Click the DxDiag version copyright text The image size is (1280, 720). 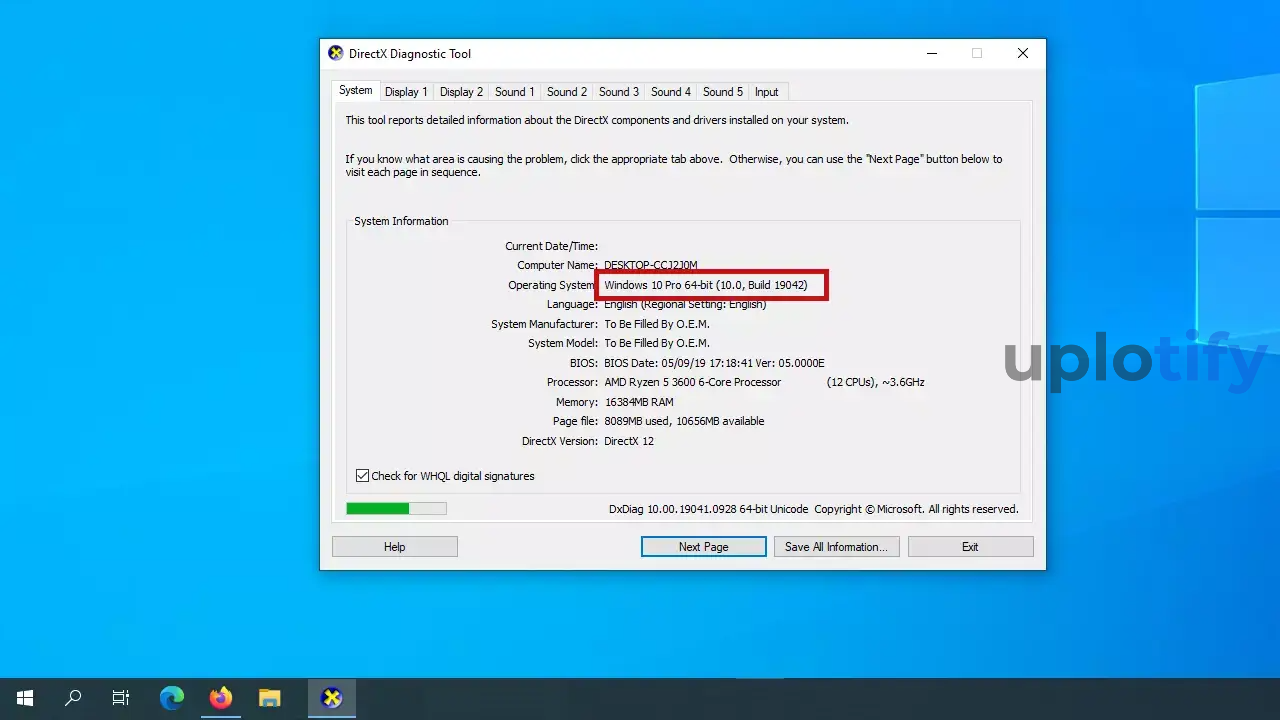pos(814,509)
